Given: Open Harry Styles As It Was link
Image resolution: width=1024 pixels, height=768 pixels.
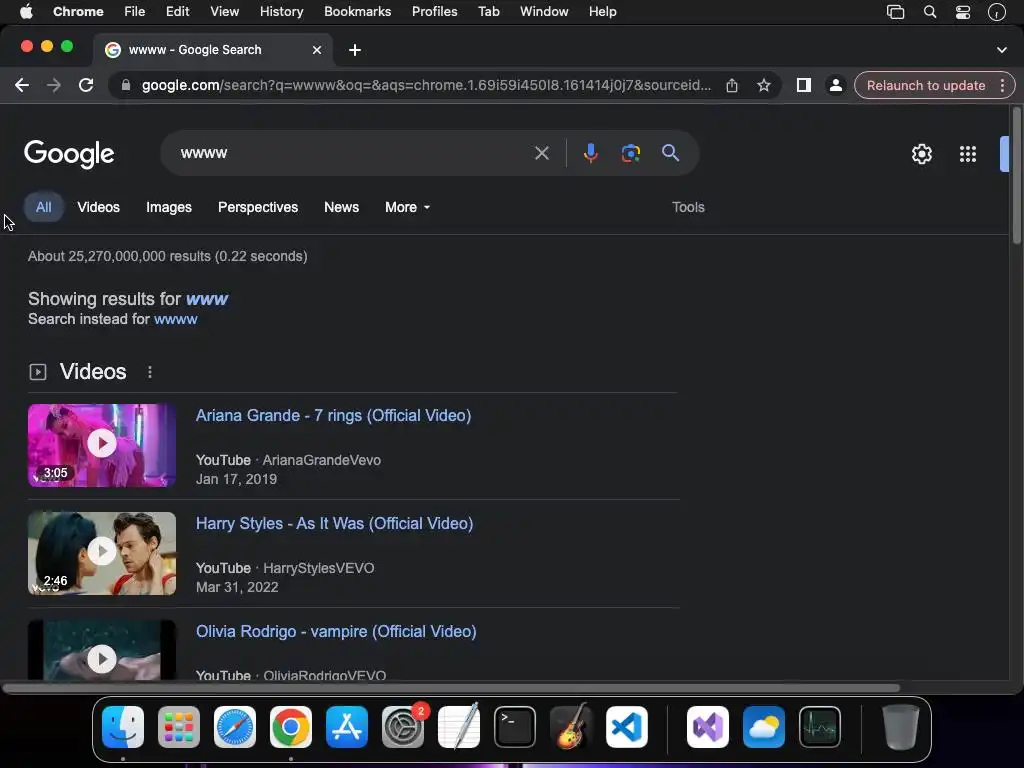Looking at the screenshot, I should pos(334,523).
